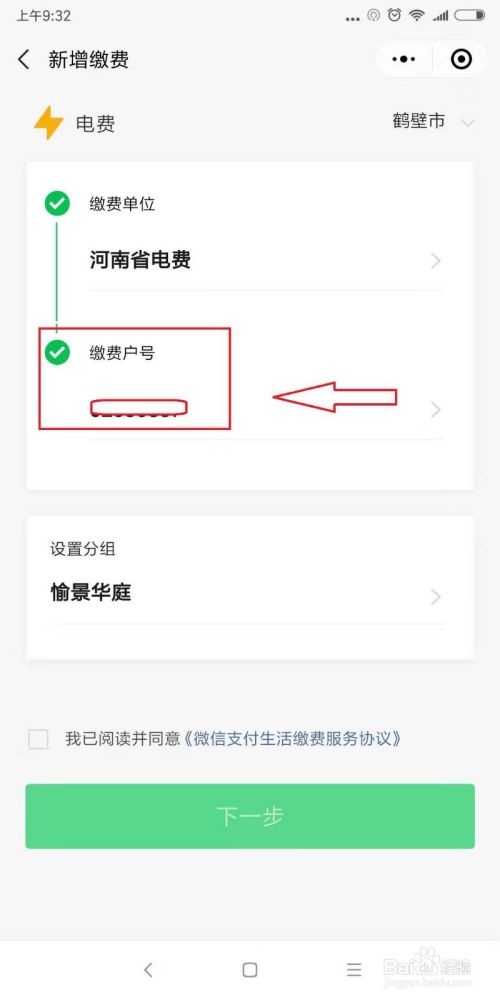The width and height of the screenshot is (500, 1000).
Task: Tap the 缴费户号 account number field
Action: (266, 409)
